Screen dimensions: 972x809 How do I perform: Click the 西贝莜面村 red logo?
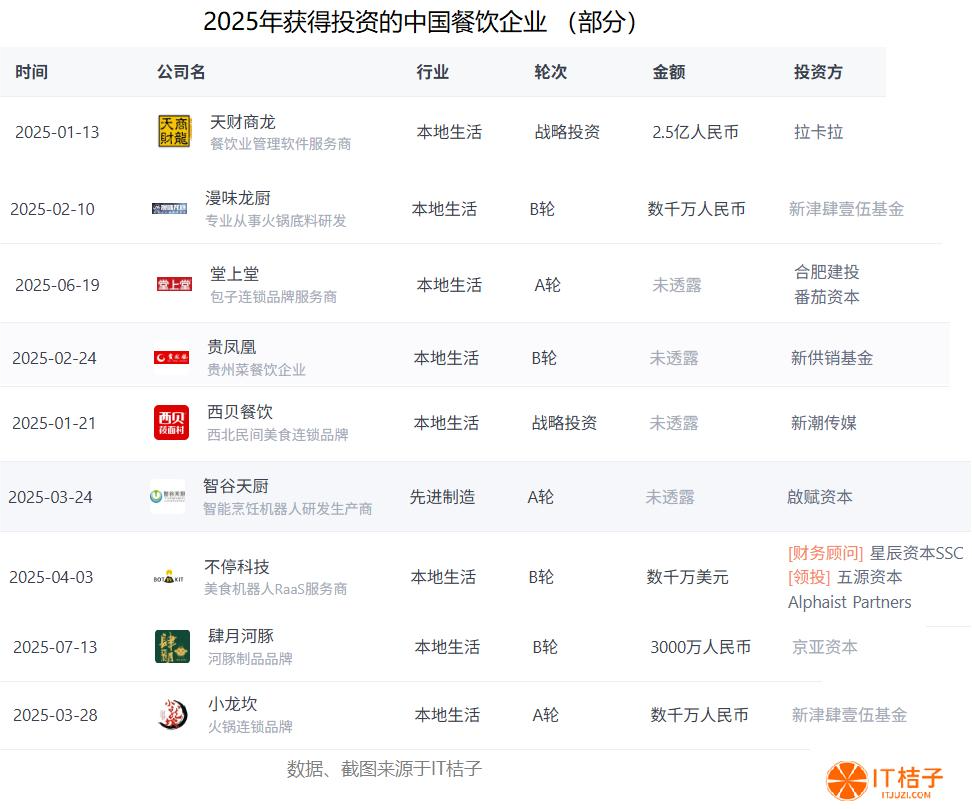[171, 423]
